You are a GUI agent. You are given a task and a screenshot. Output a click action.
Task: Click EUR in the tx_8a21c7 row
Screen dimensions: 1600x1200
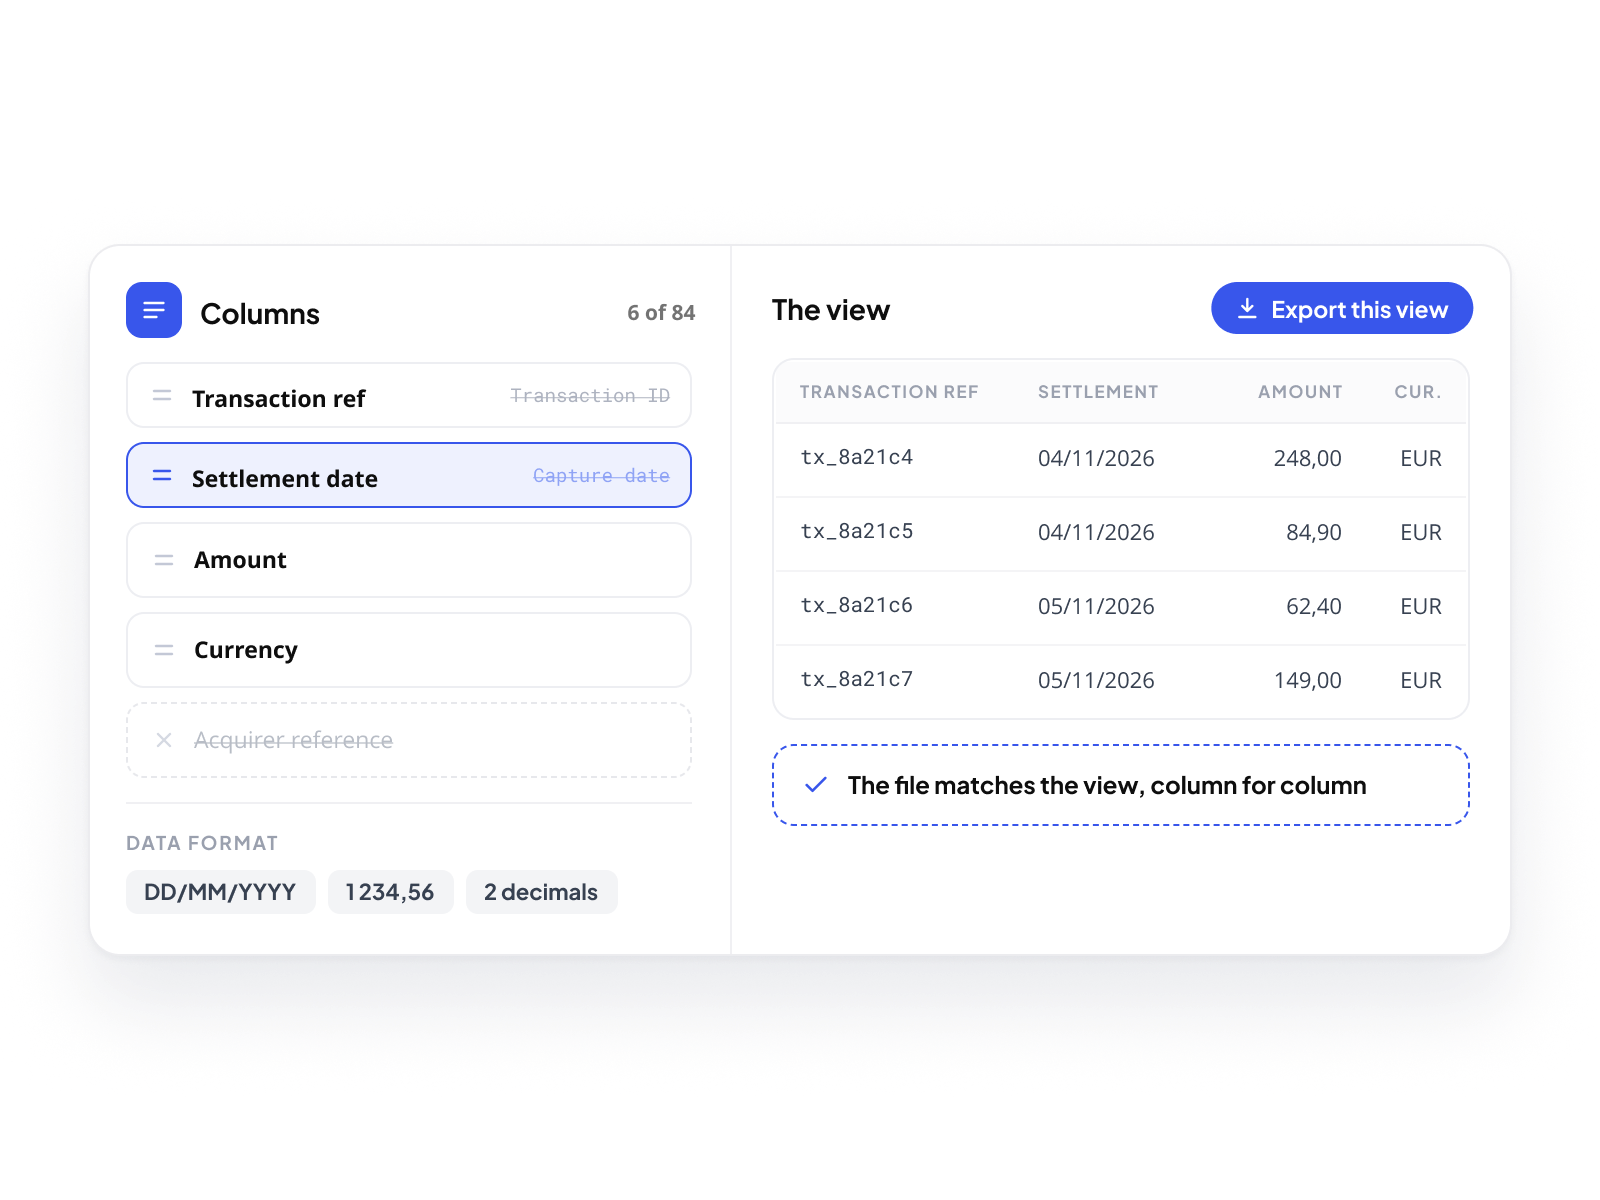point(1421,680)
